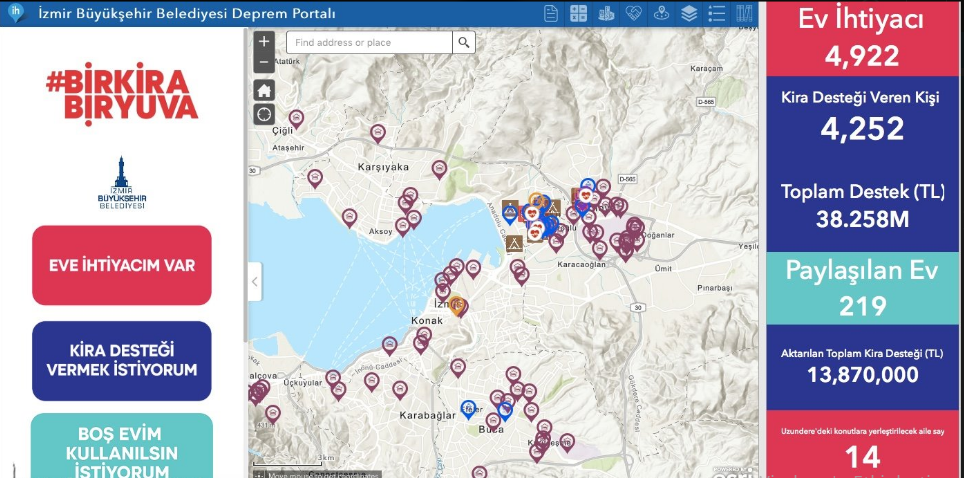Click the map location pin widget

(661, 14)
